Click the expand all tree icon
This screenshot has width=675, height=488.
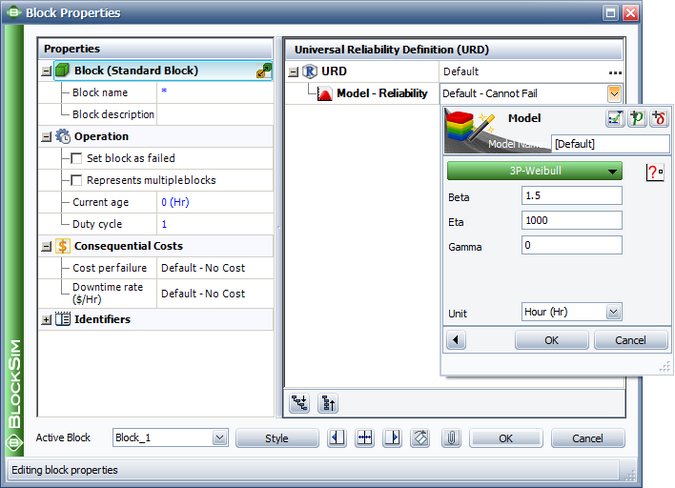tap(299, 403)
